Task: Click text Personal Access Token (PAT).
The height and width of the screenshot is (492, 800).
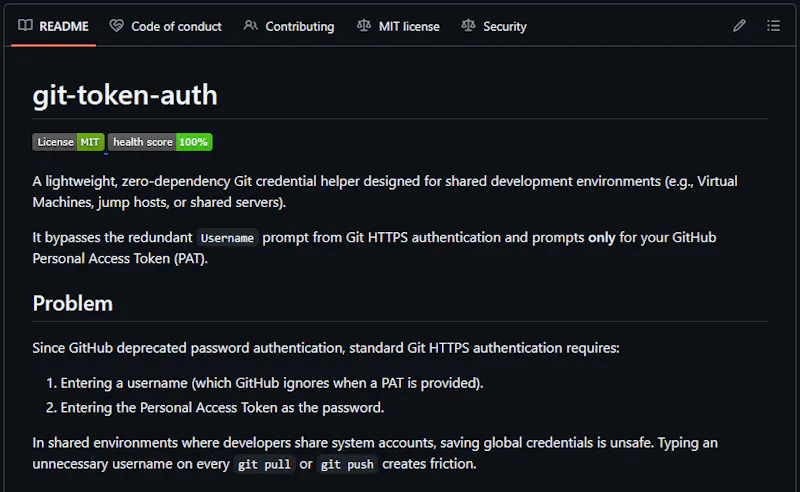Action: [x=120, y=258]
